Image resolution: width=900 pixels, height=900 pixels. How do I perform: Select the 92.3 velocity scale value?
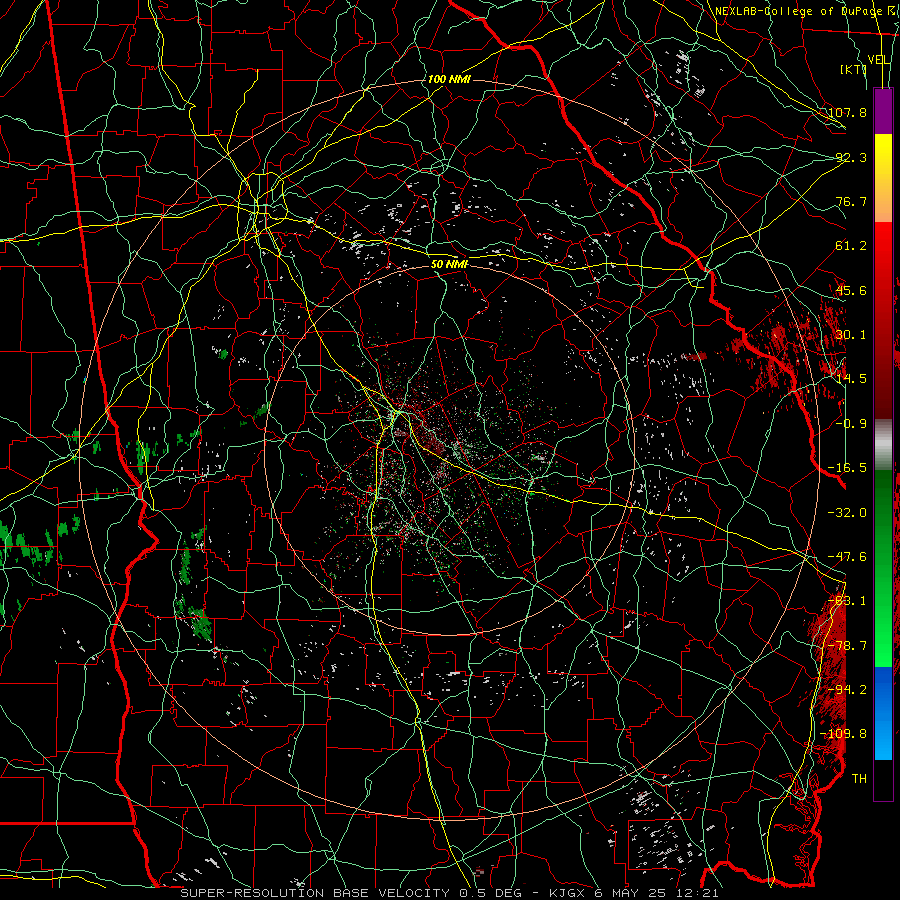click(852, 157)
